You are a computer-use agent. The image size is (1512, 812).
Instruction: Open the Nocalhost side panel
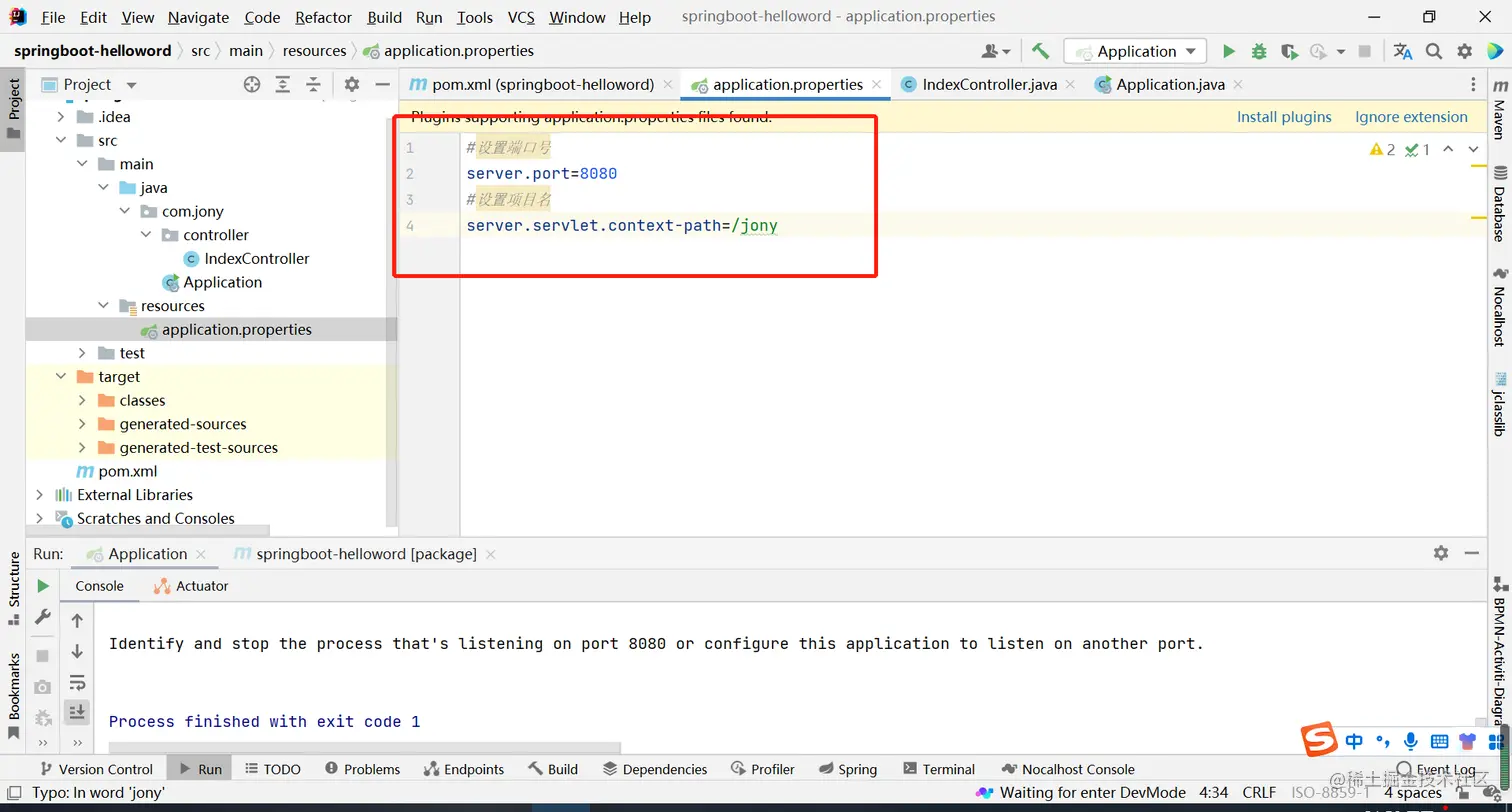coord(1499,307)
